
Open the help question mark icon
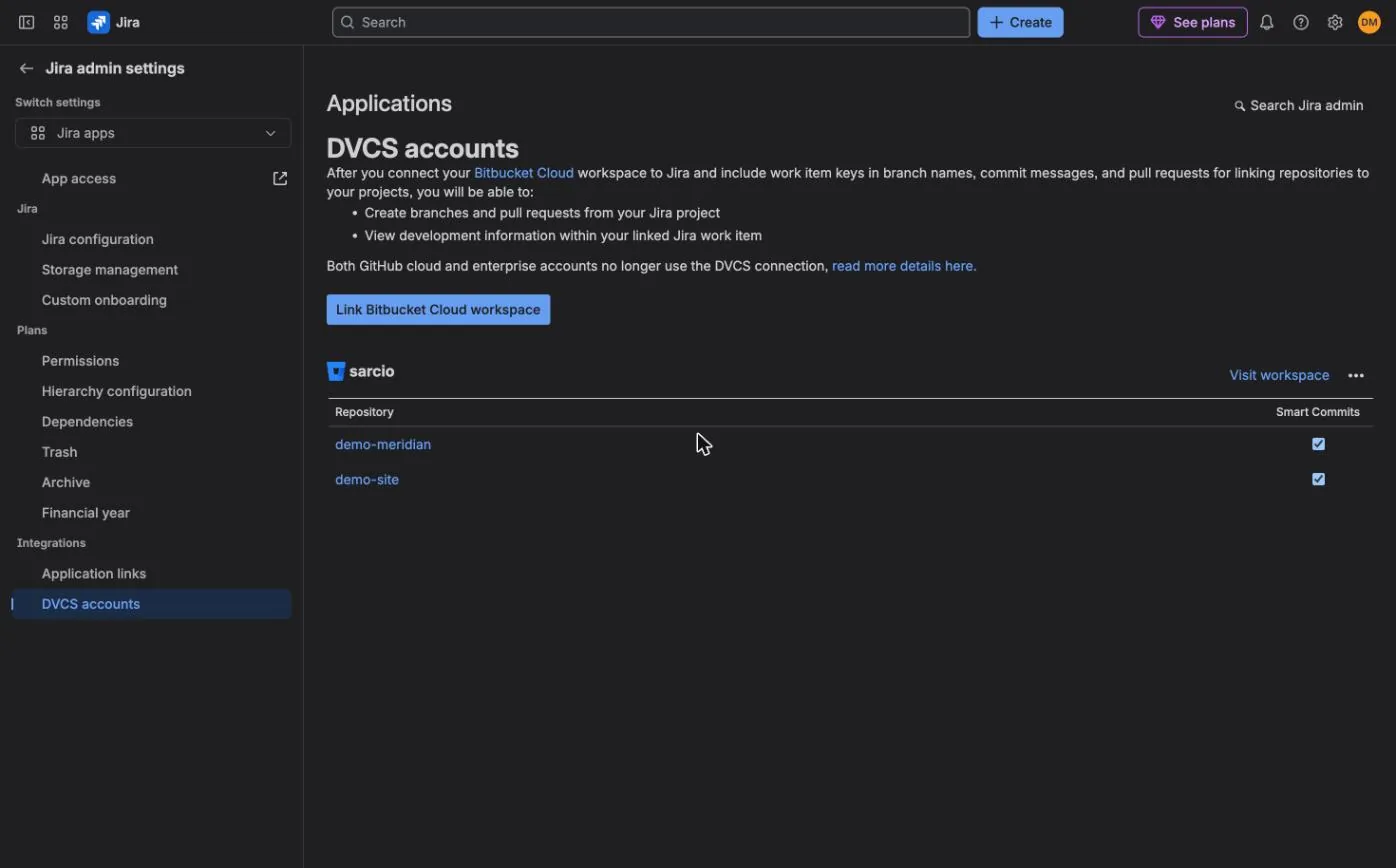coord(1301,22)
